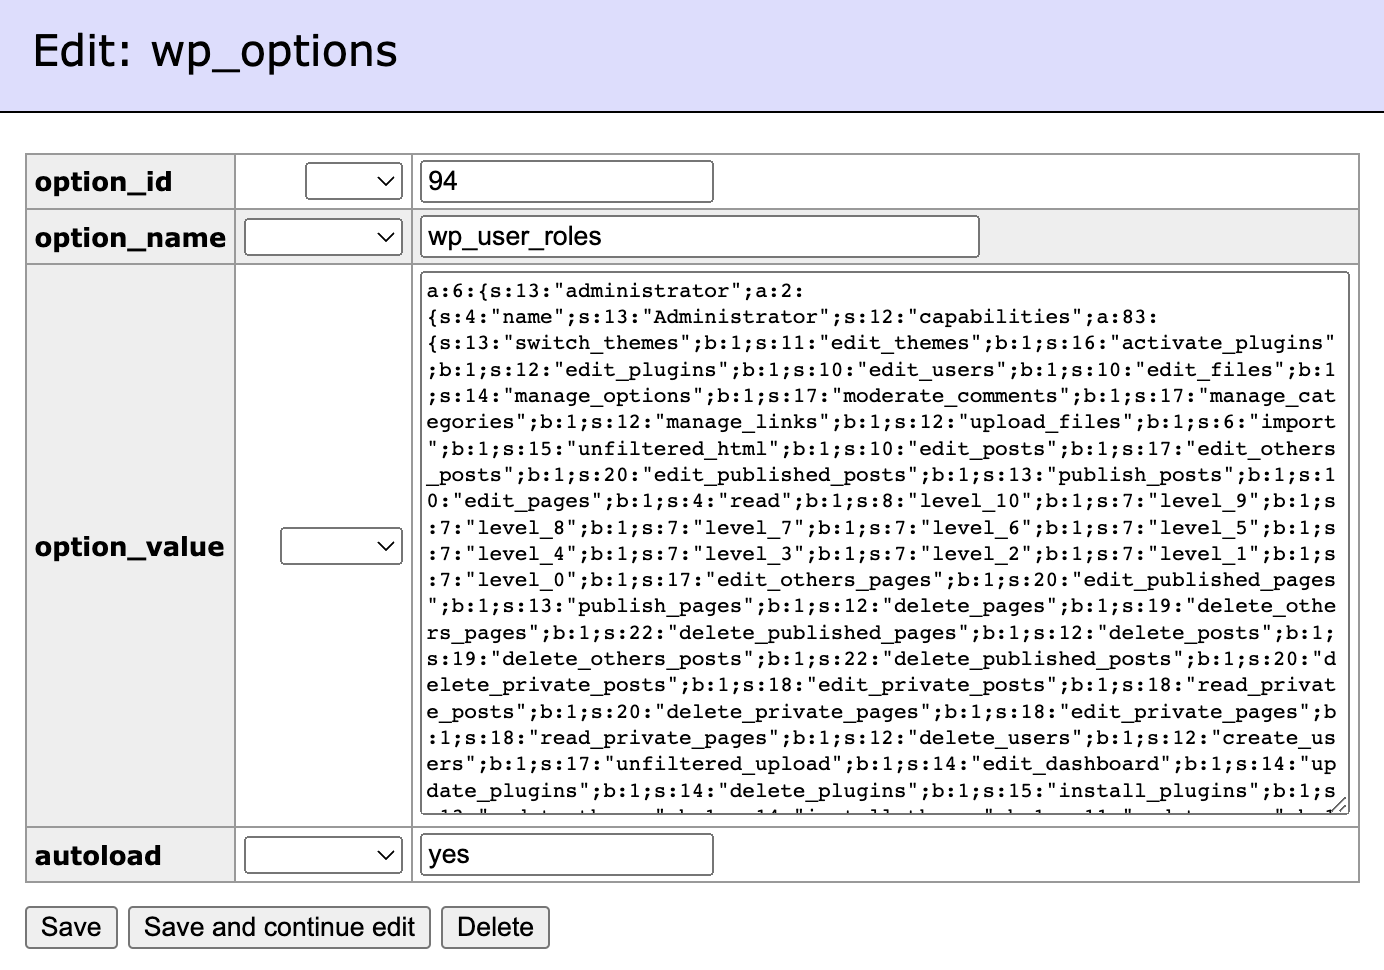Grab the textarea resize handle corner
This screenshot has height=970, width=1384.
pos(1339,805)
